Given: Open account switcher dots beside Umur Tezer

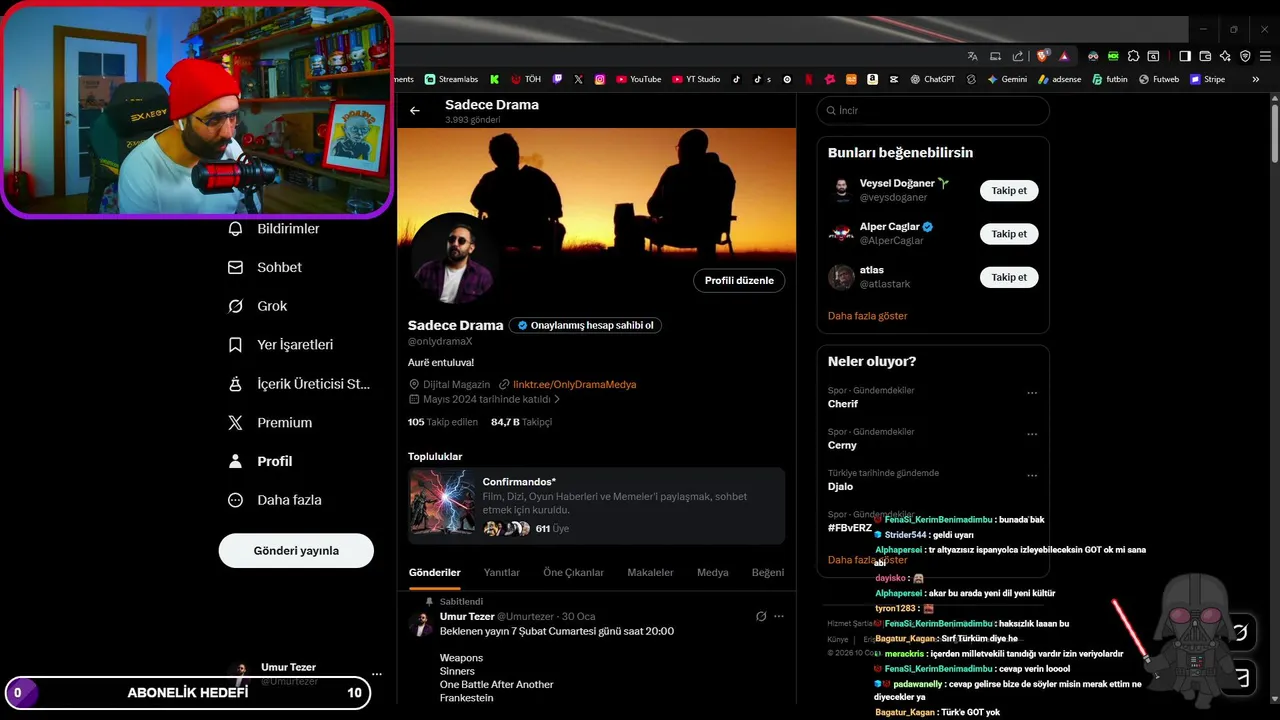Looking at the screenshot, I should (x=377, y=674).
